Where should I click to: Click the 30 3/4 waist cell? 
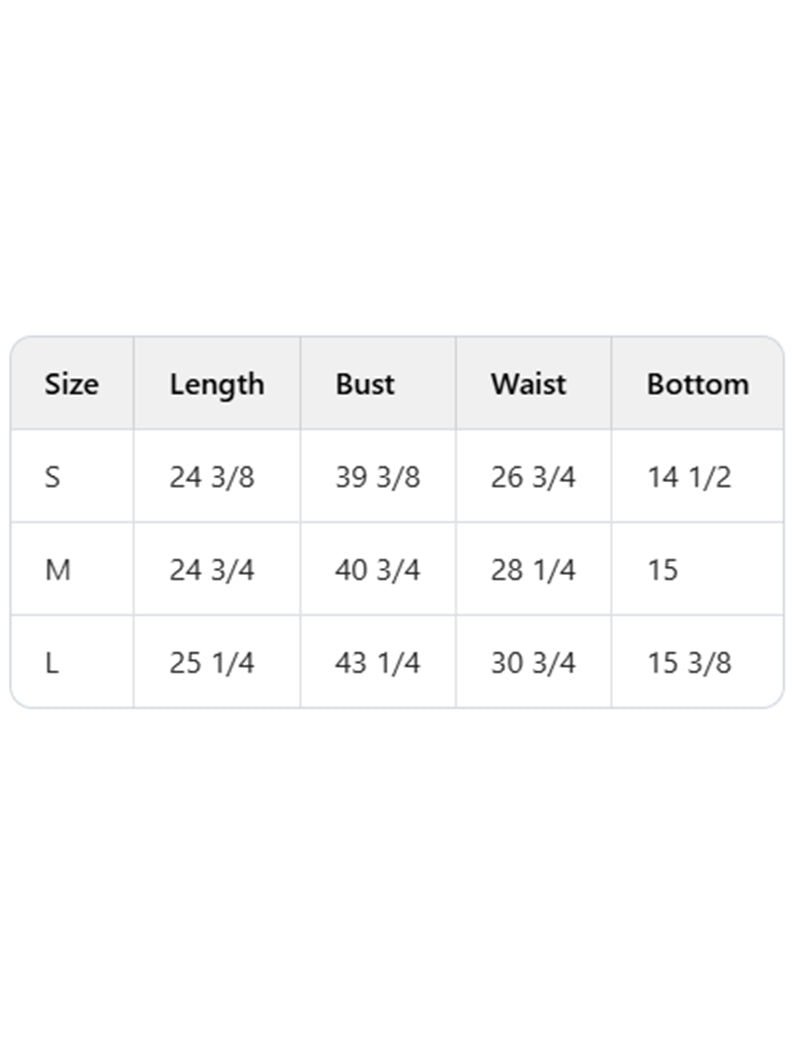click(x=533, y=662)
